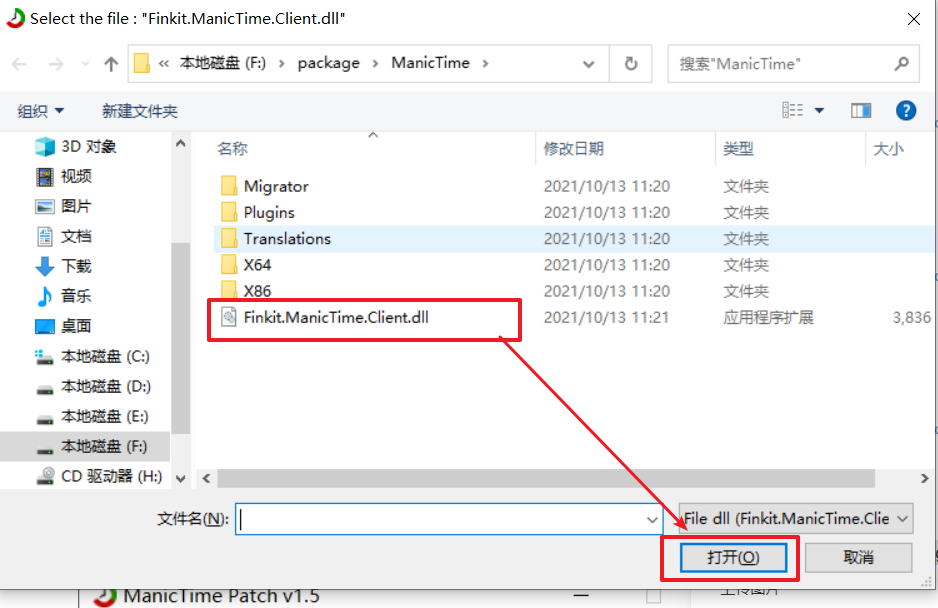Image resolution: width=938 pixels, height=608 pixels.
Task: Click the ManicTime breadcrumb segment
Action: (430, 63)
